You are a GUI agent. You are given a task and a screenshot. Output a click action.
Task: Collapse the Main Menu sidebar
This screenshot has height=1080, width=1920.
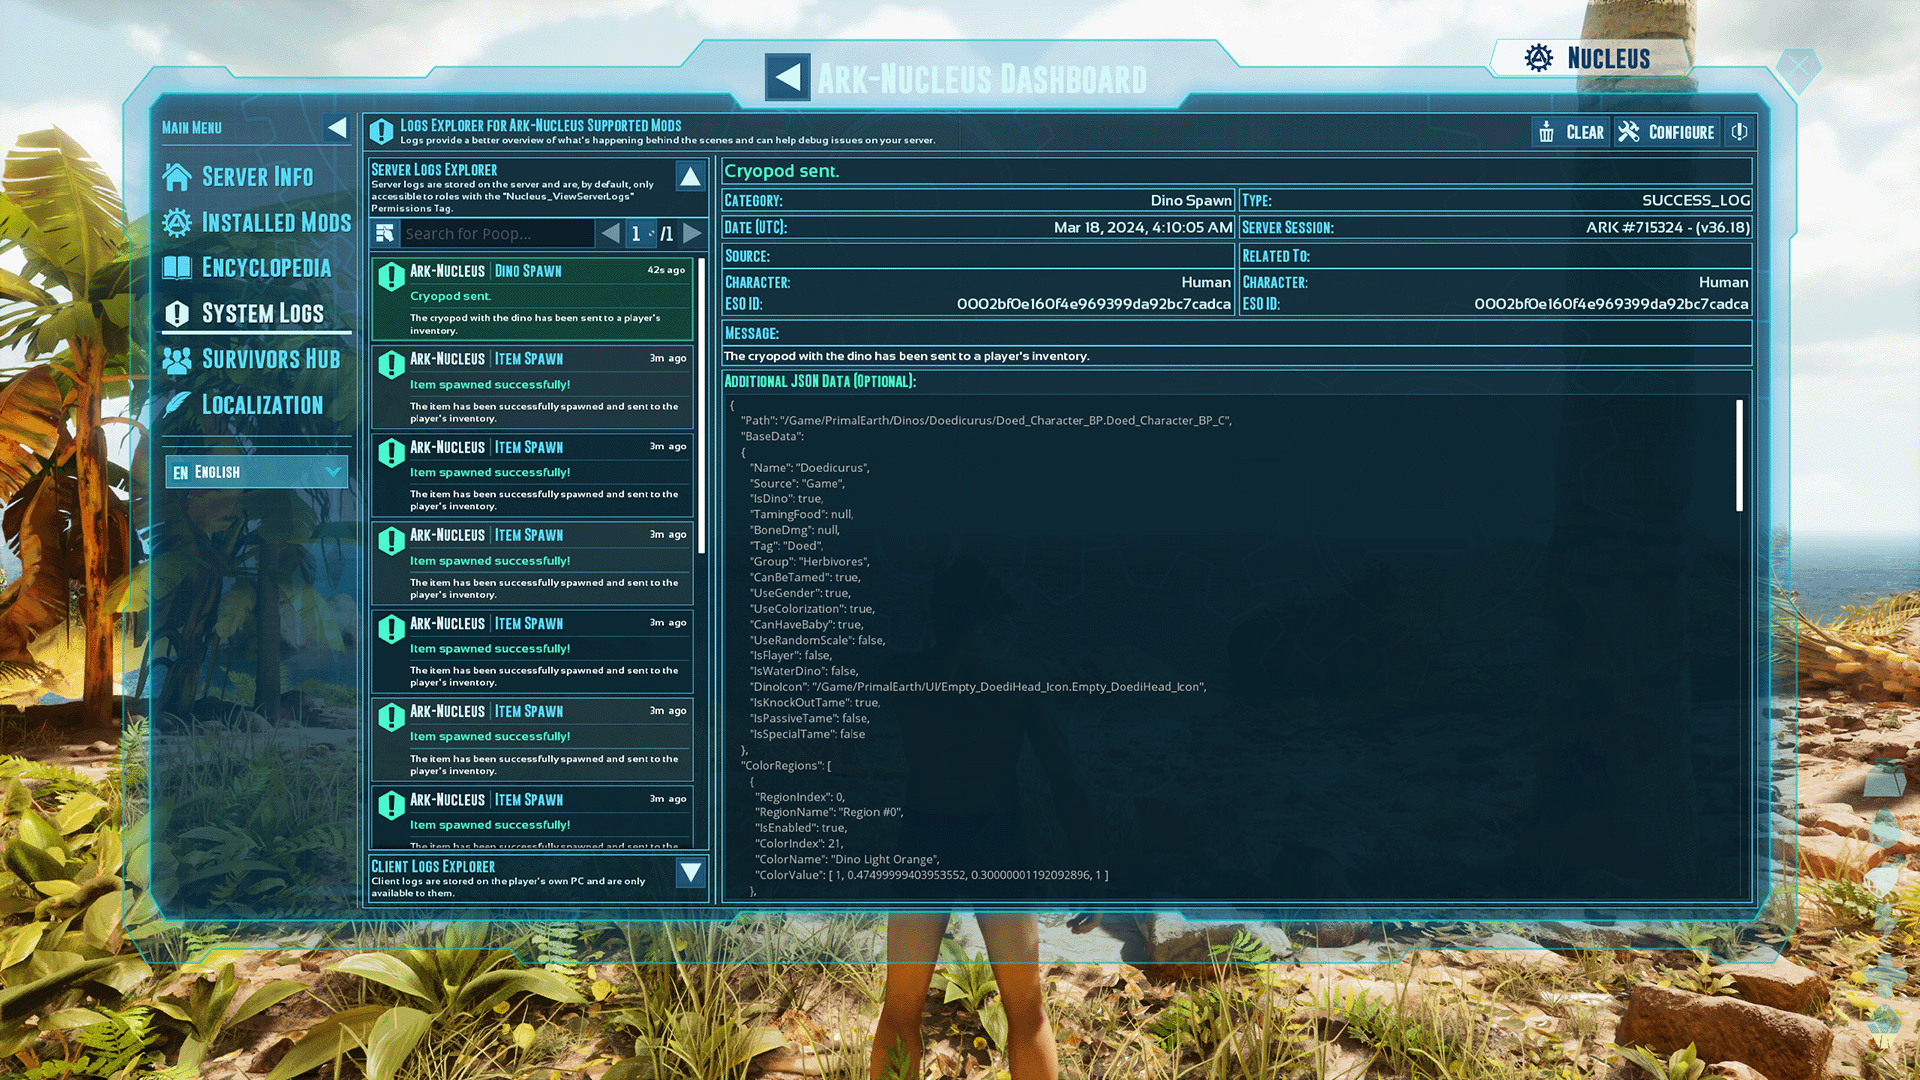click(x=338, y=127)
